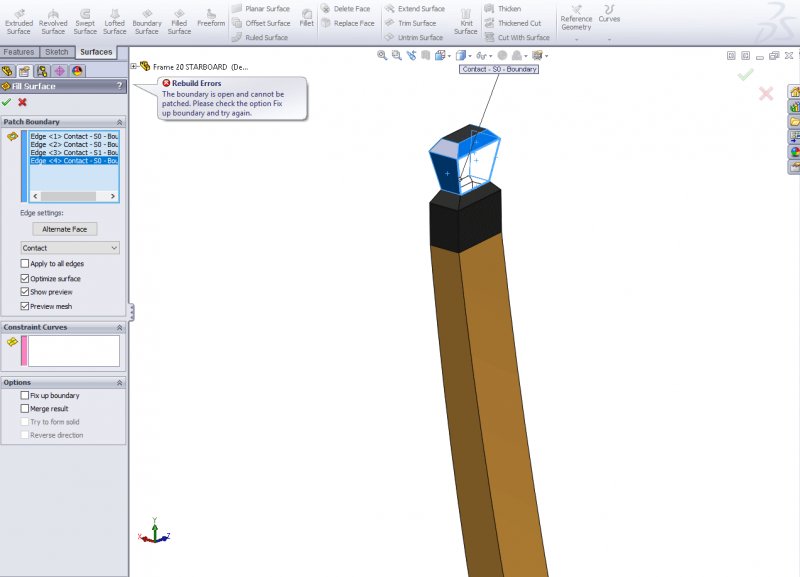Select Edge <2> in Patch Boundary list
Screen dimensions: 800x577
tap(74, 144)
